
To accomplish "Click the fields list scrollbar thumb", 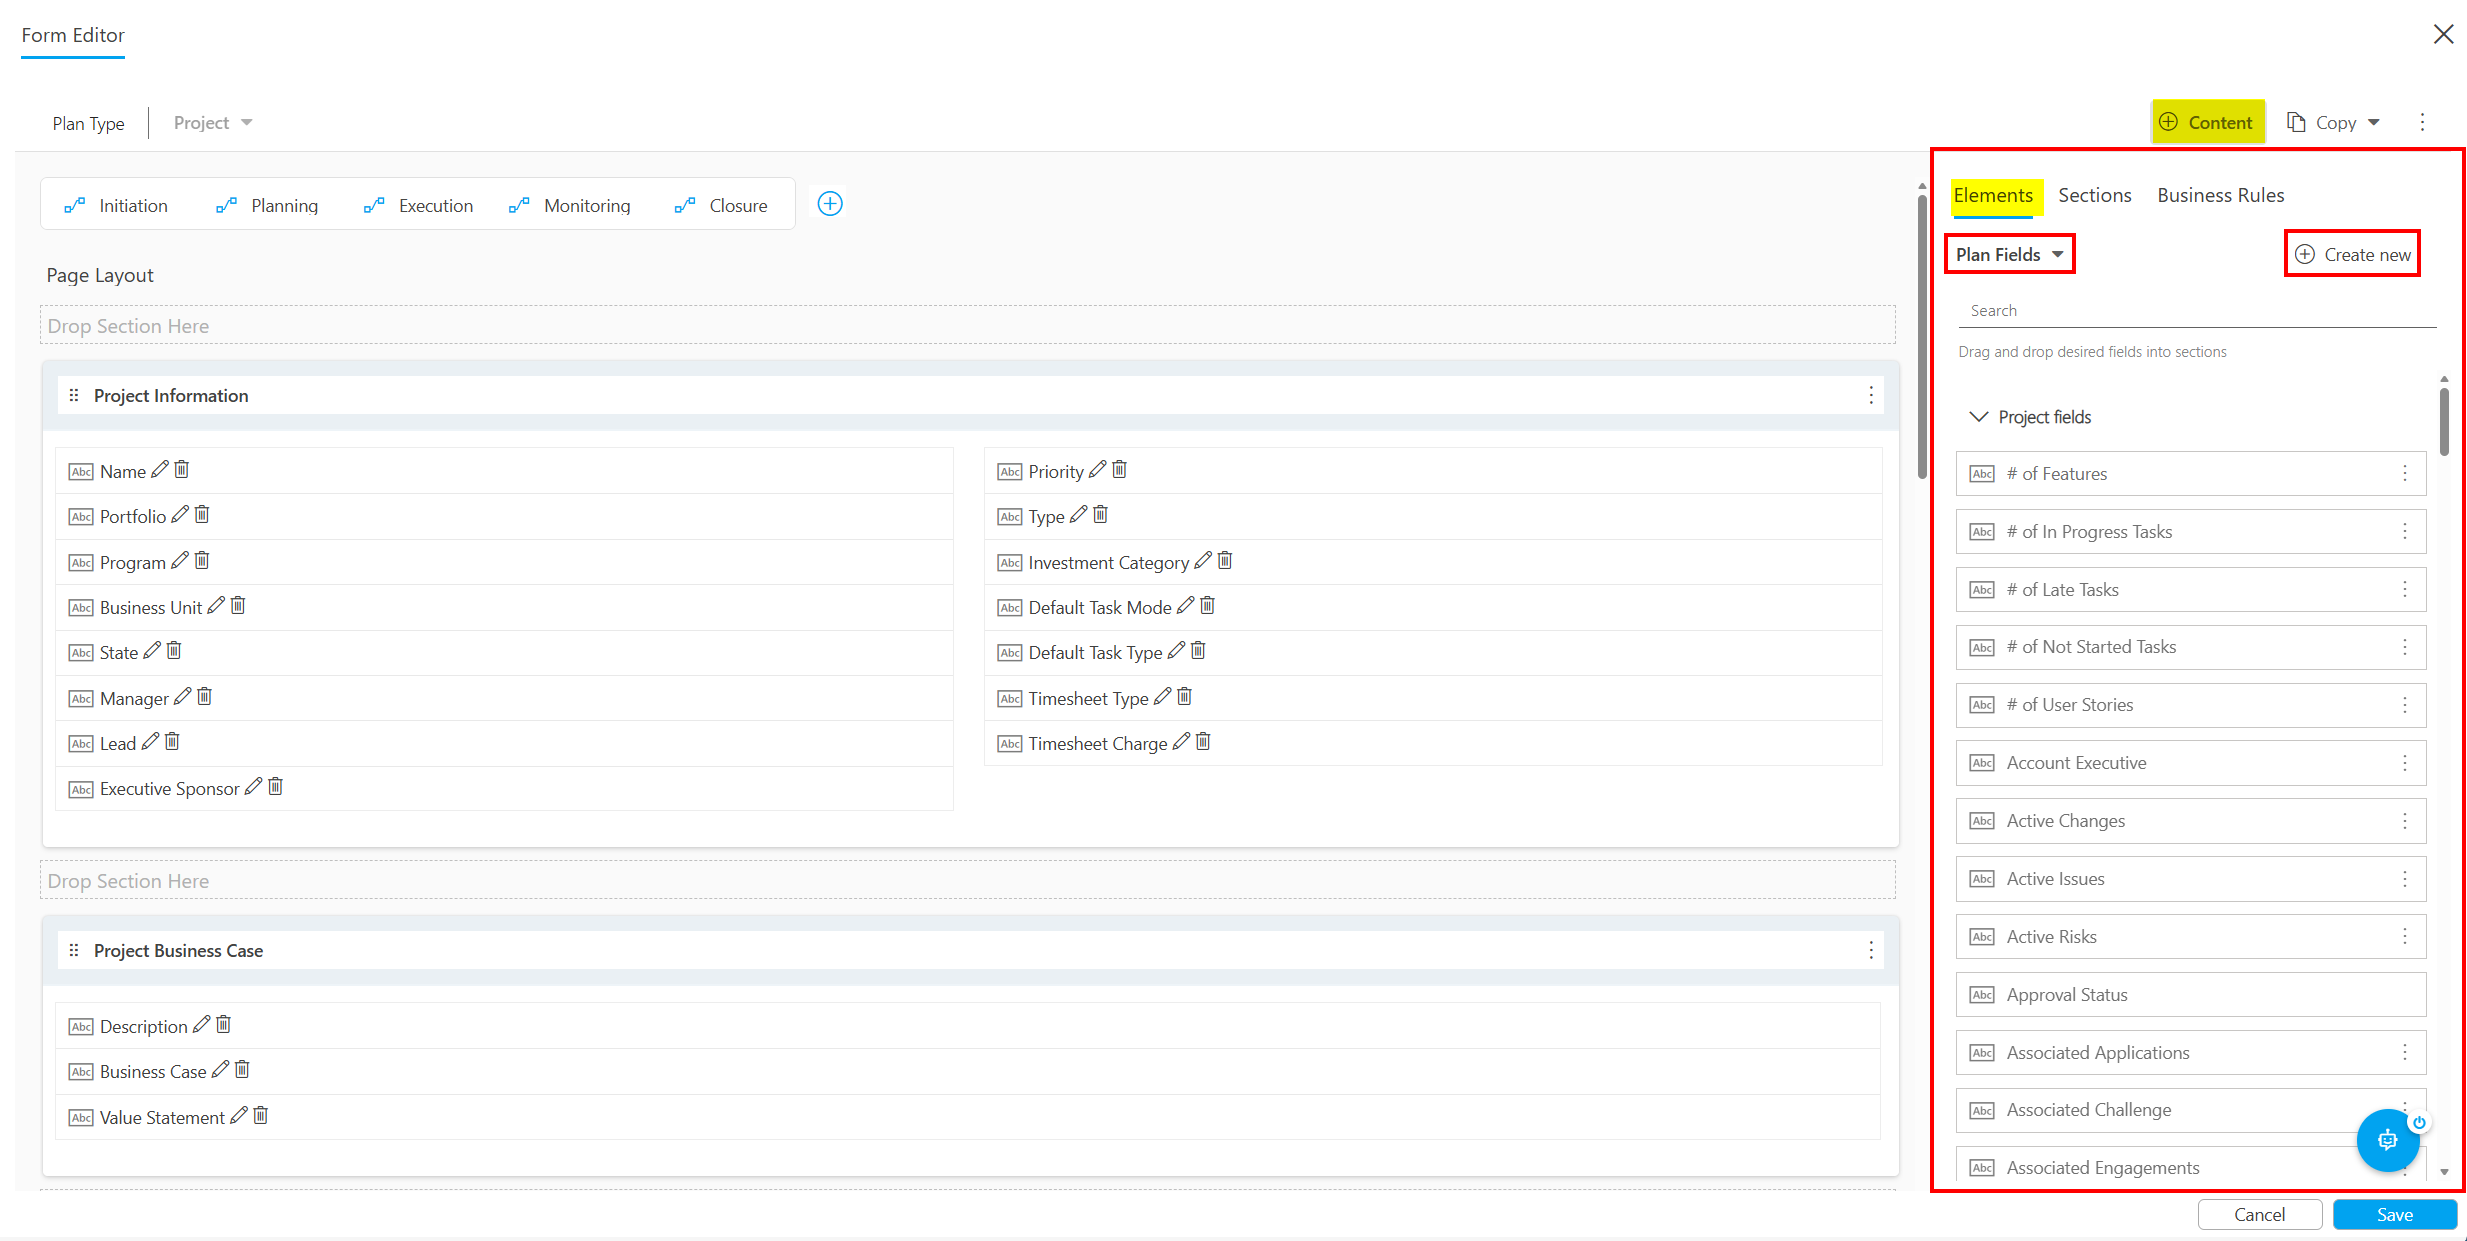I will [2443, 421].
